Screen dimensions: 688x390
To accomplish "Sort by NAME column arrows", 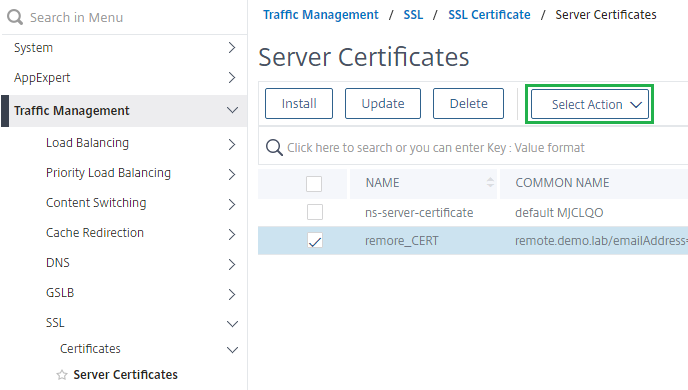I will click(490, 182).
